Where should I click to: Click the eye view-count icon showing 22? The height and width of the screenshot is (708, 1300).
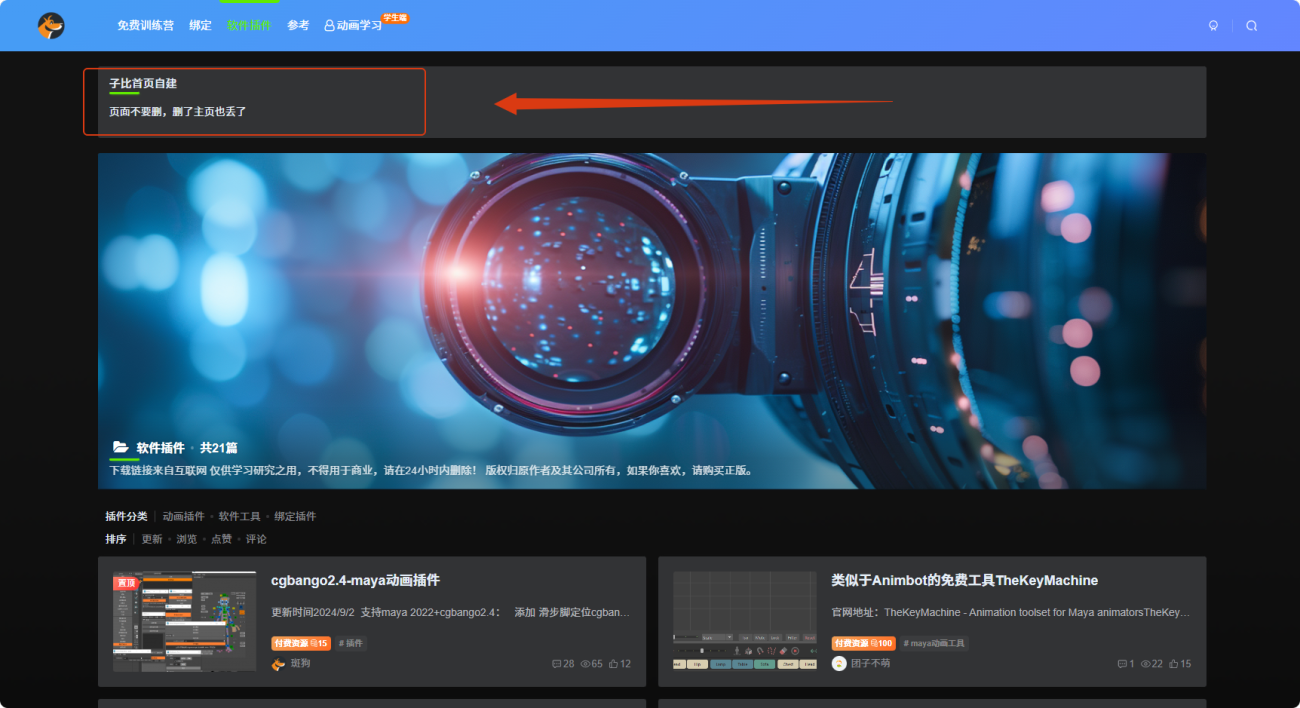coord(1145,663)
